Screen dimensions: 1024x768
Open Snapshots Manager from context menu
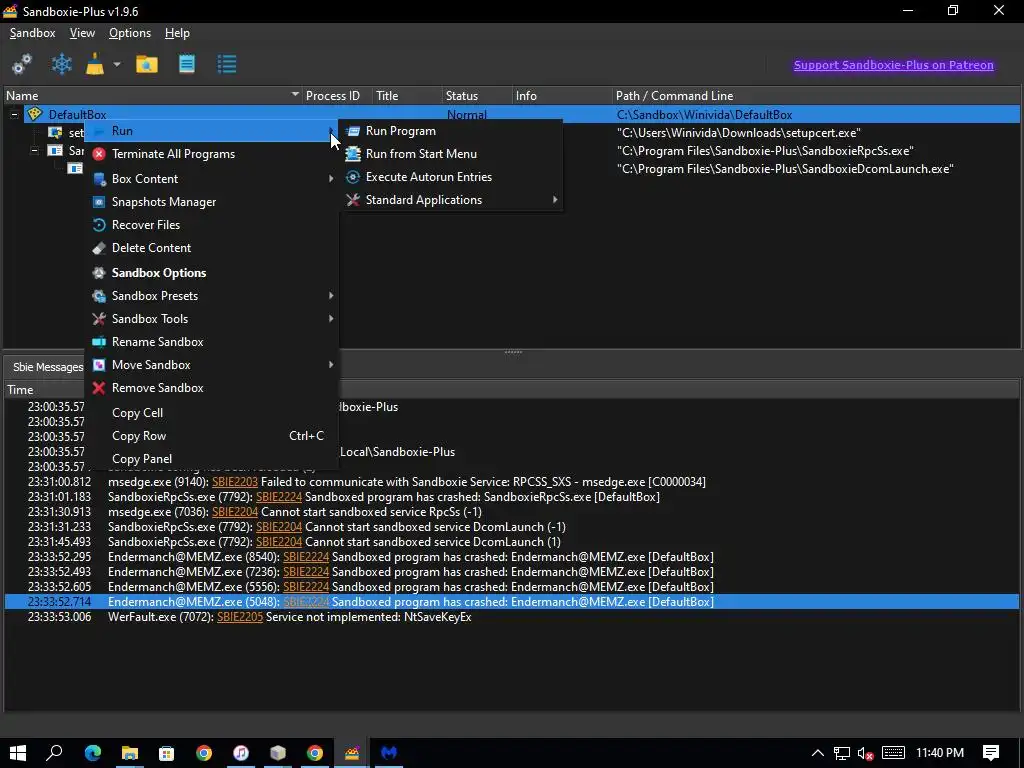click(212, 202)
